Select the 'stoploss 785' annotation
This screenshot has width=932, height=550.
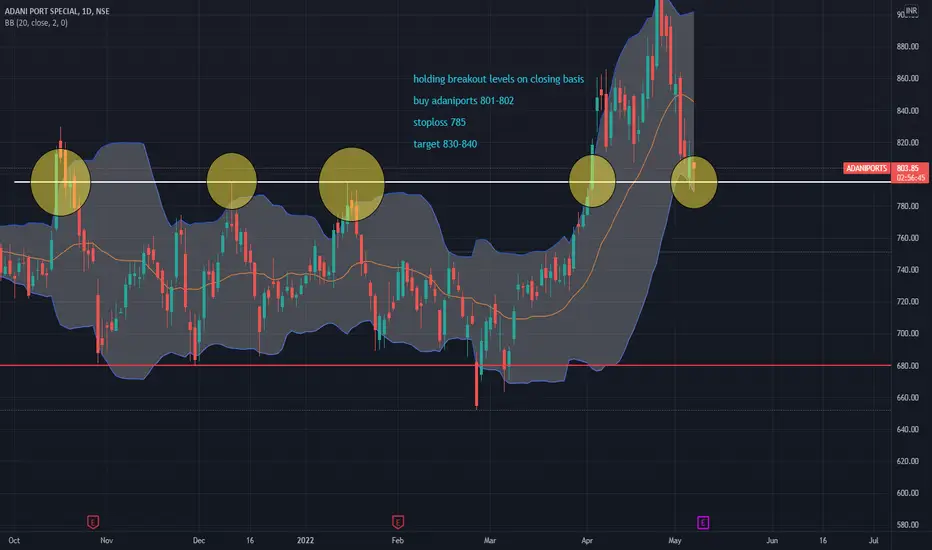click(x=439, y=122)
